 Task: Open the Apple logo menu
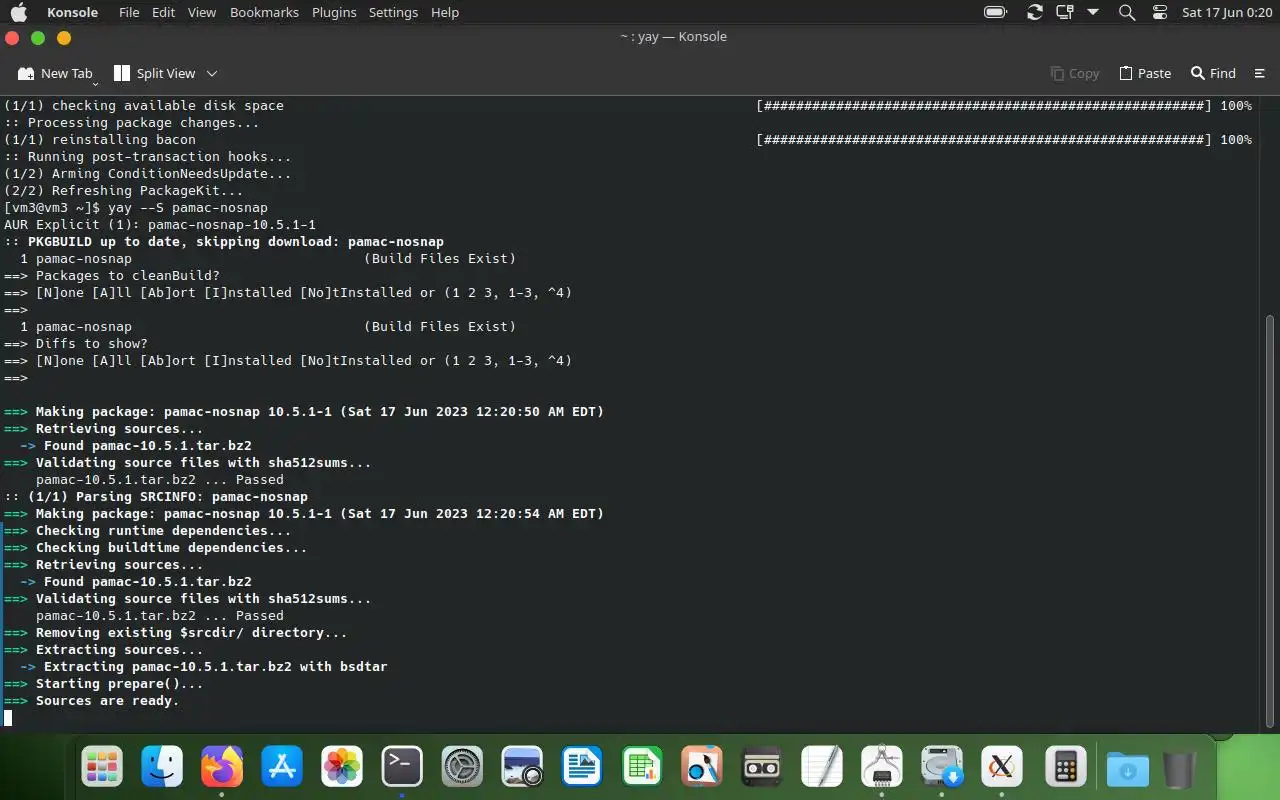click(x=19, y=12)
